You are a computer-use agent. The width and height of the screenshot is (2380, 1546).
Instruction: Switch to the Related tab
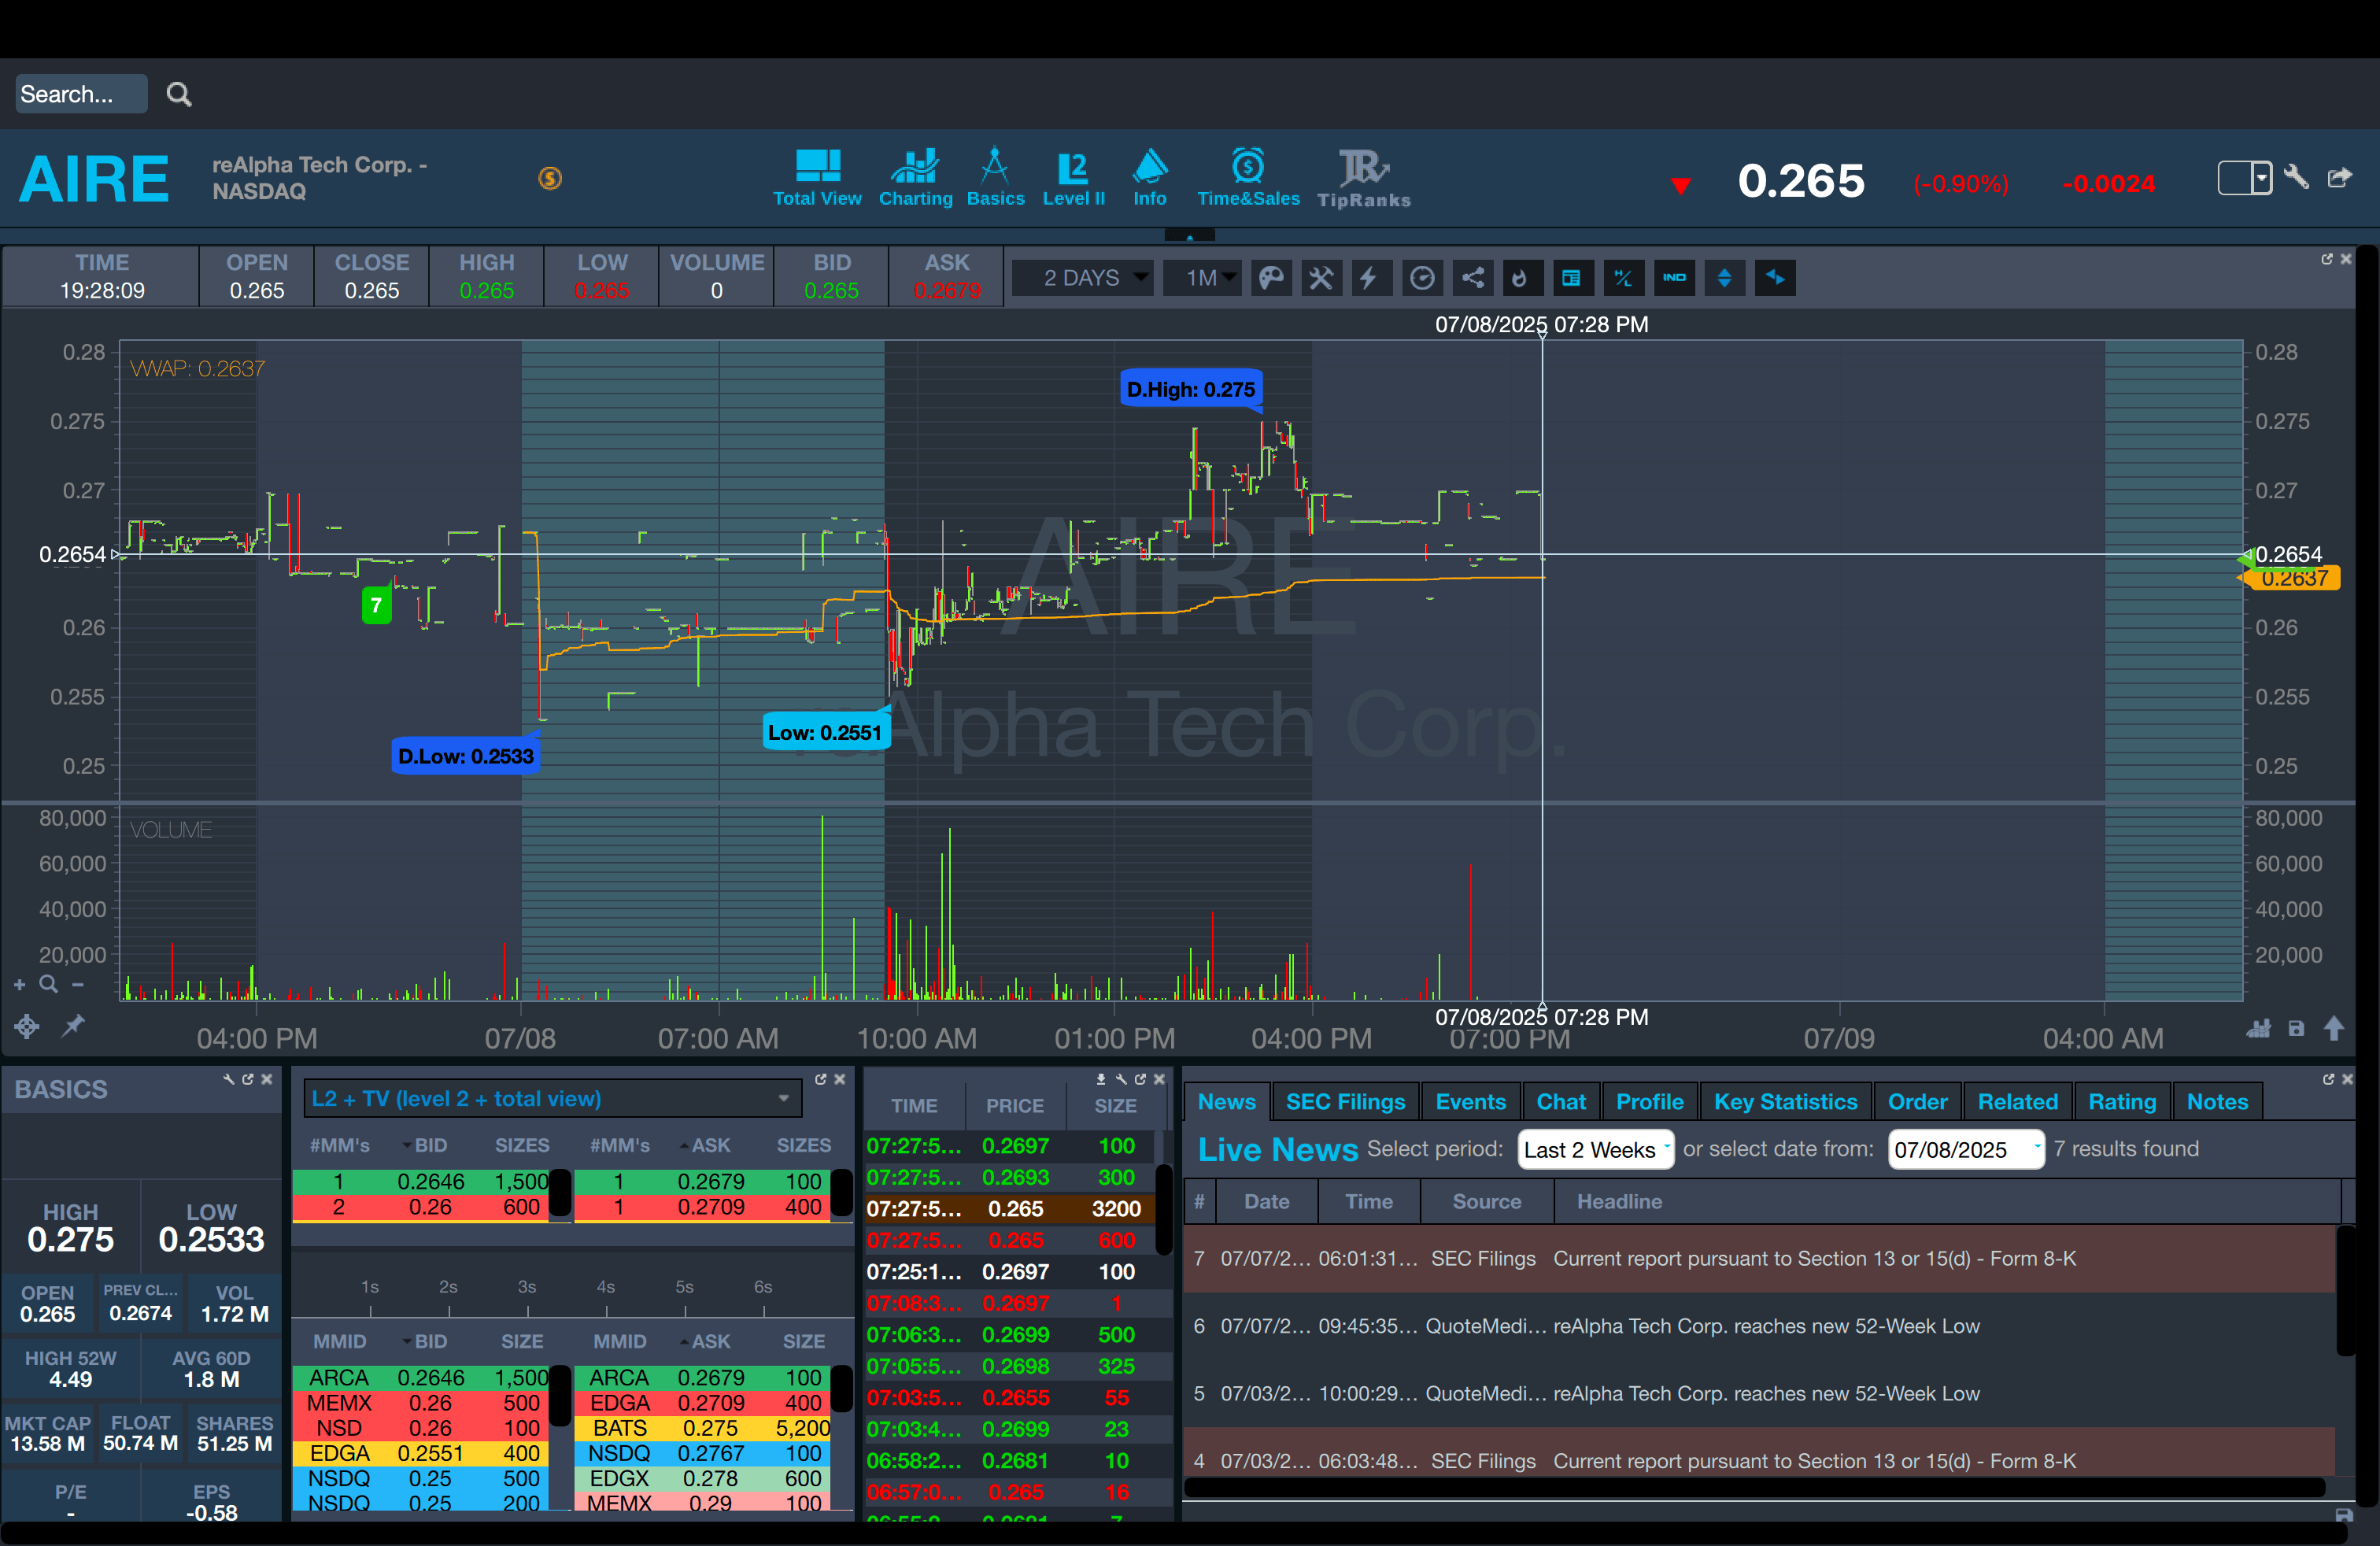coord(2018,1101)
